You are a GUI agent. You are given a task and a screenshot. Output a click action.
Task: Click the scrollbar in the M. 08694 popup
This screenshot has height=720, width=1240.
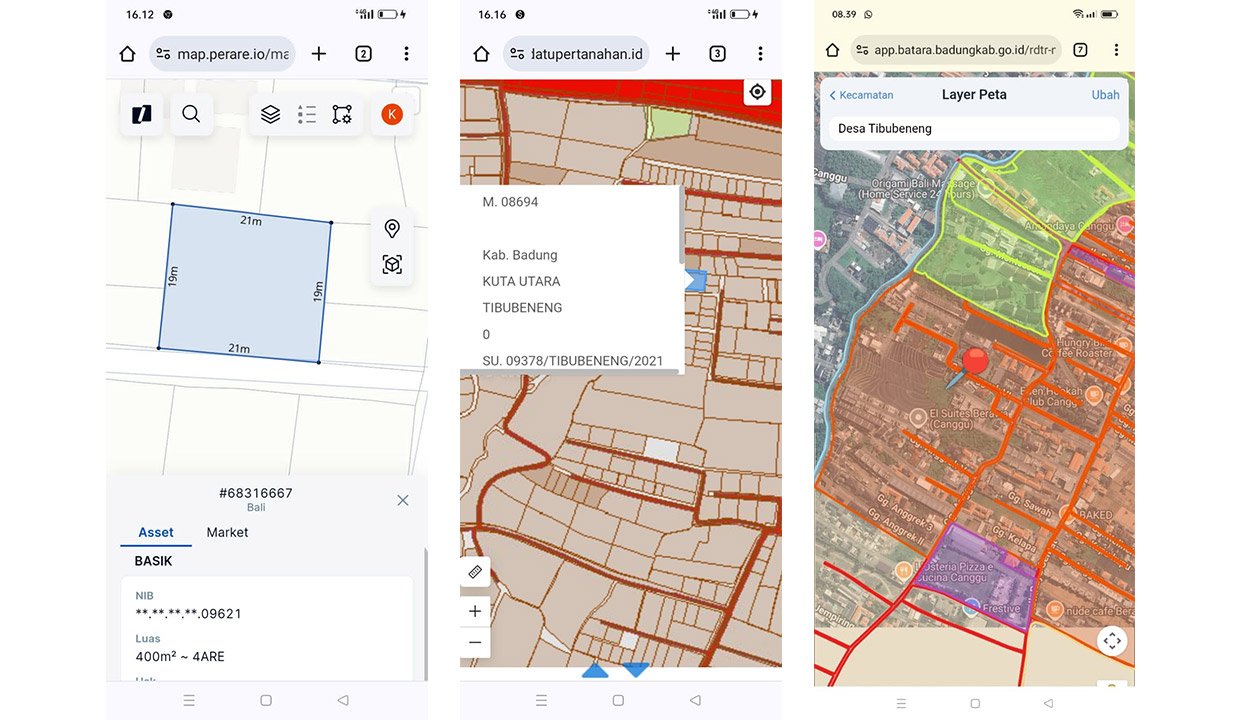(x=681, y=230)
